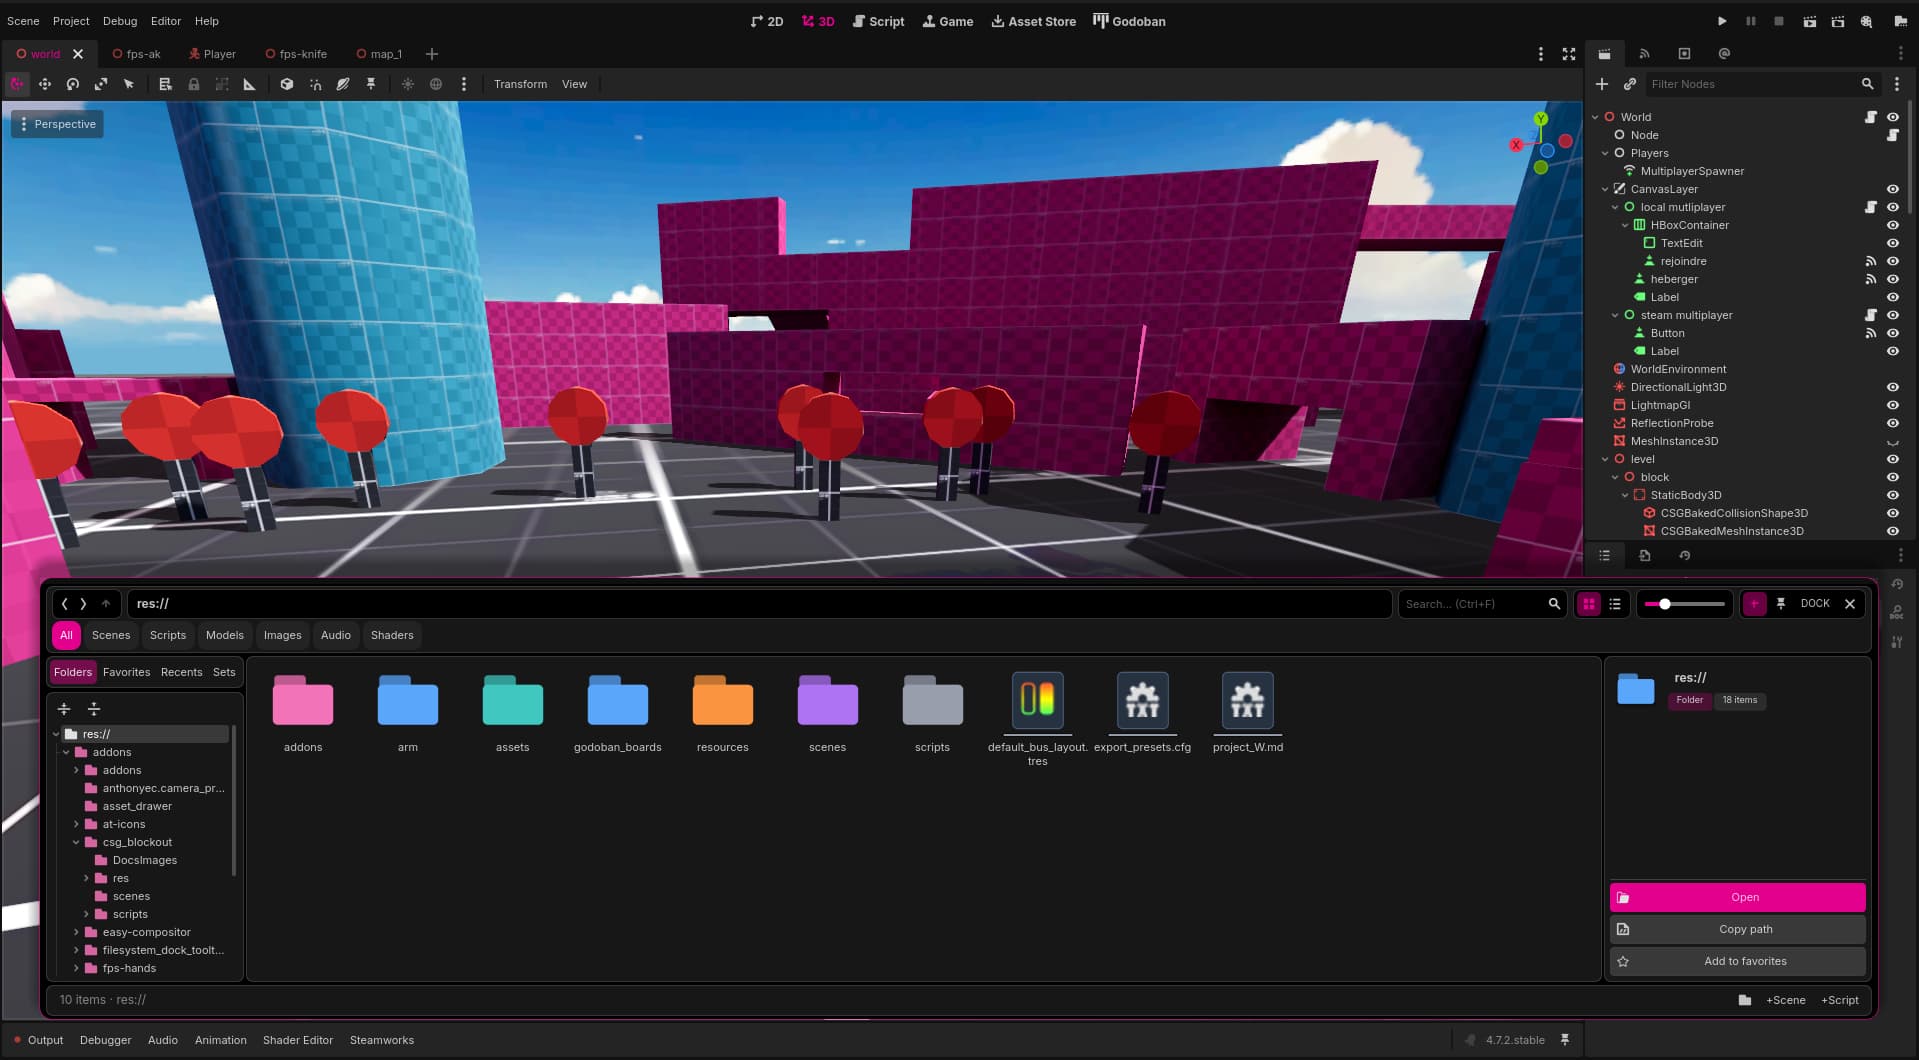Collapse the csg_blockout folder
1919x1060 pixels.
coord(76,842)
